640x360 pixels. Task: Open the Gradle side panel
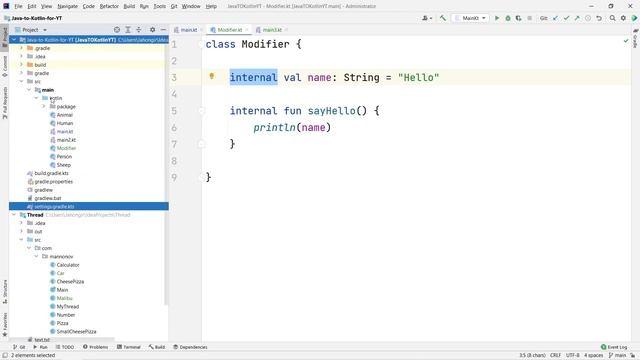pos(636,38)
